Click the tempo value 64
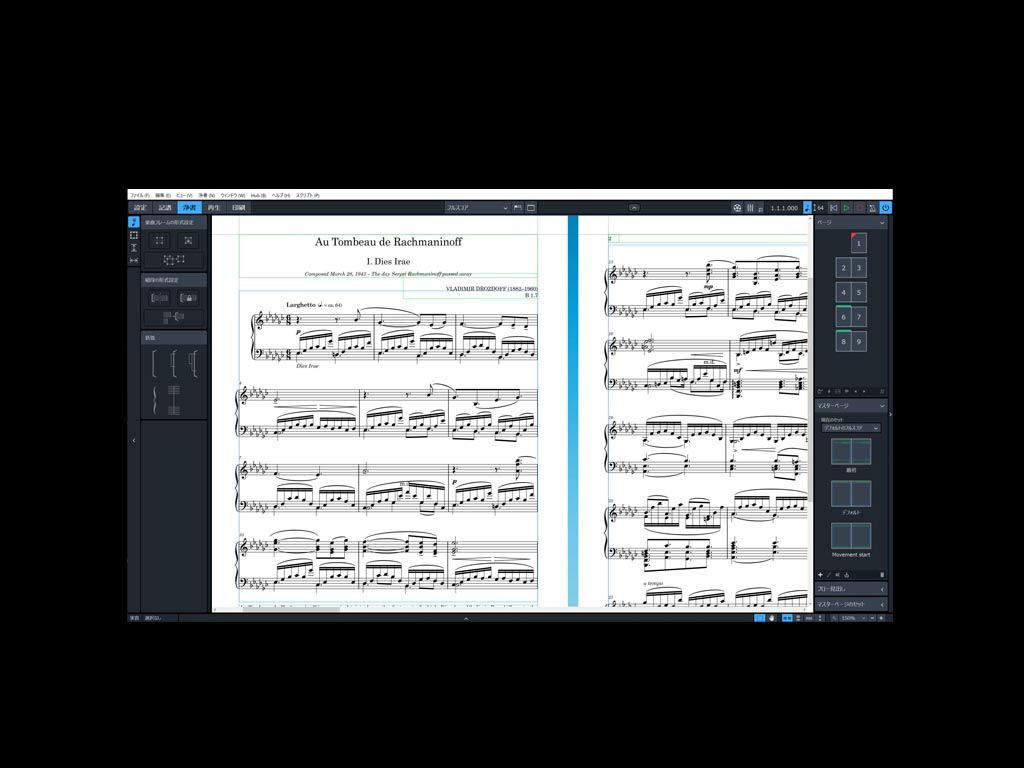Image resolution: width=1024 pixels, height=768 pixels. pyautogui.click(x=820, y=208)
